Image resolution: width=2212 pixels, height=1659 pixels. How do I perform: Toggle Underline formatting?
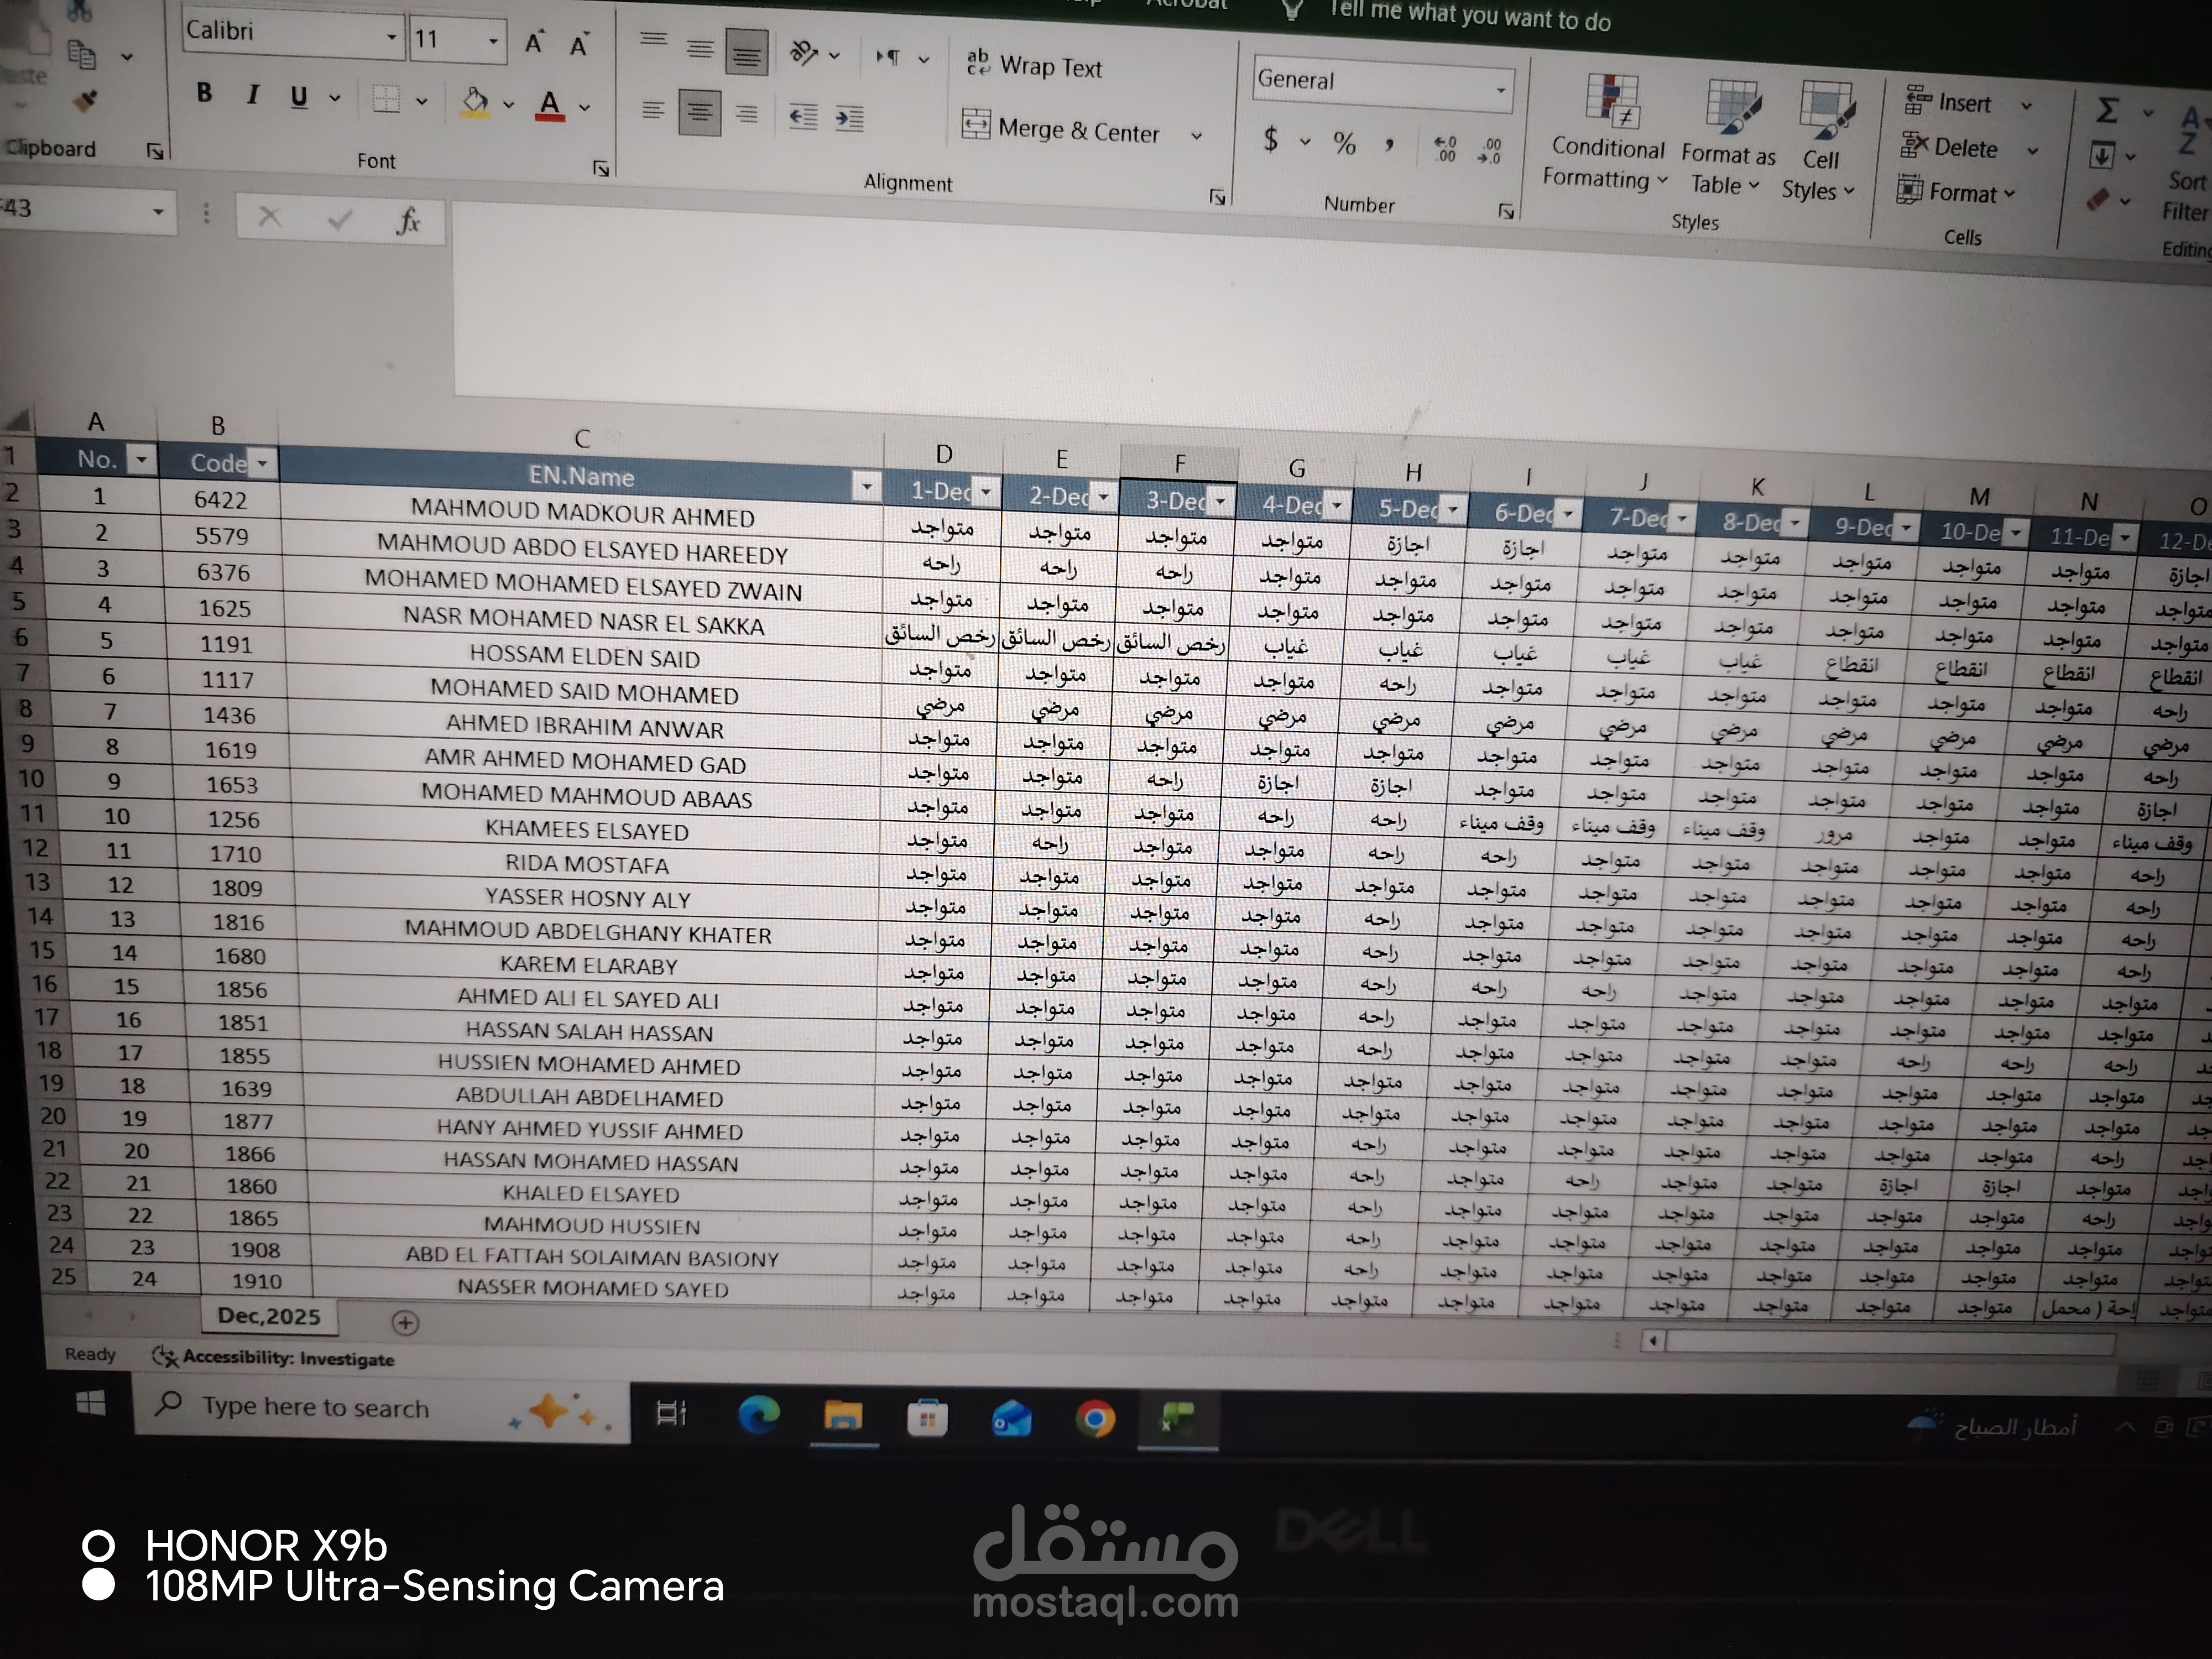pyautogui.click(x=299, y=97)
